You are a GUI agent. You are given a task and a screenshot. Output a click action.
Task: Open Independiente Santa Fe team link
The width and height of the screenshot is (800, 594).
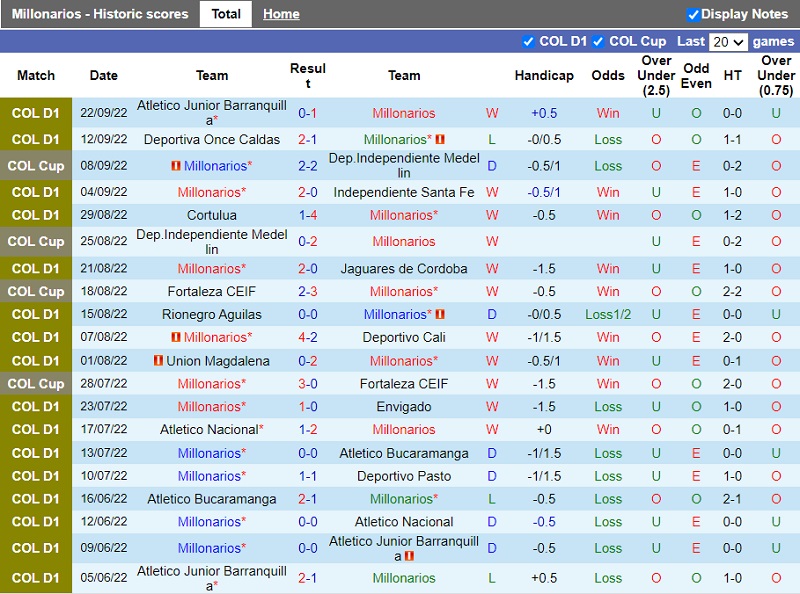click(x=404, y=192)
